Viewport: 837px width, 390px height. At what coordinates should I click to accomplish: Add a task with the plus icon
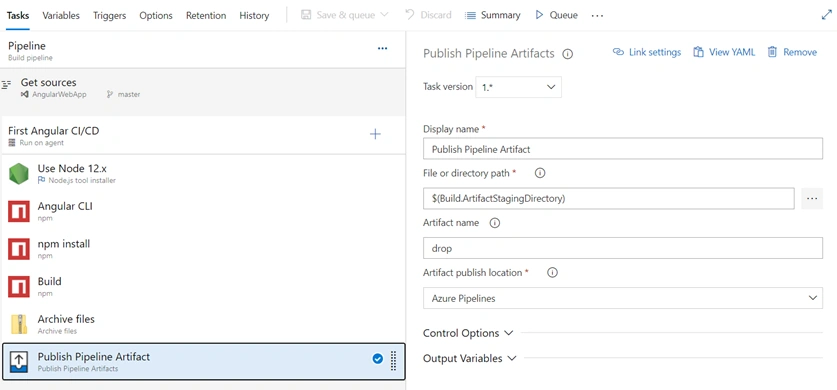375,134
